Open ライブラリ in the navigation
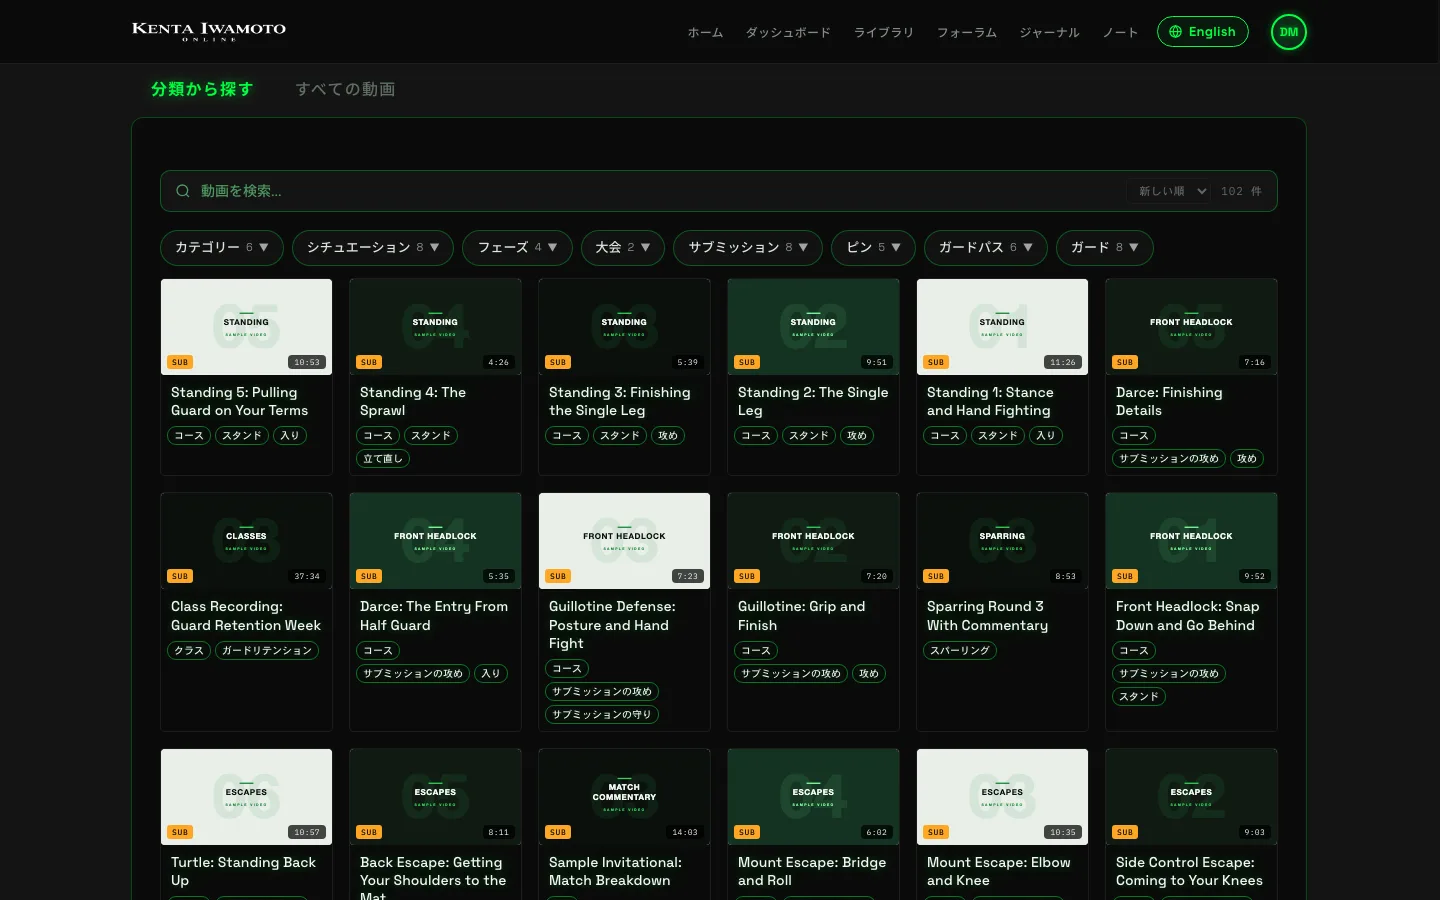 tap(884, 32)
